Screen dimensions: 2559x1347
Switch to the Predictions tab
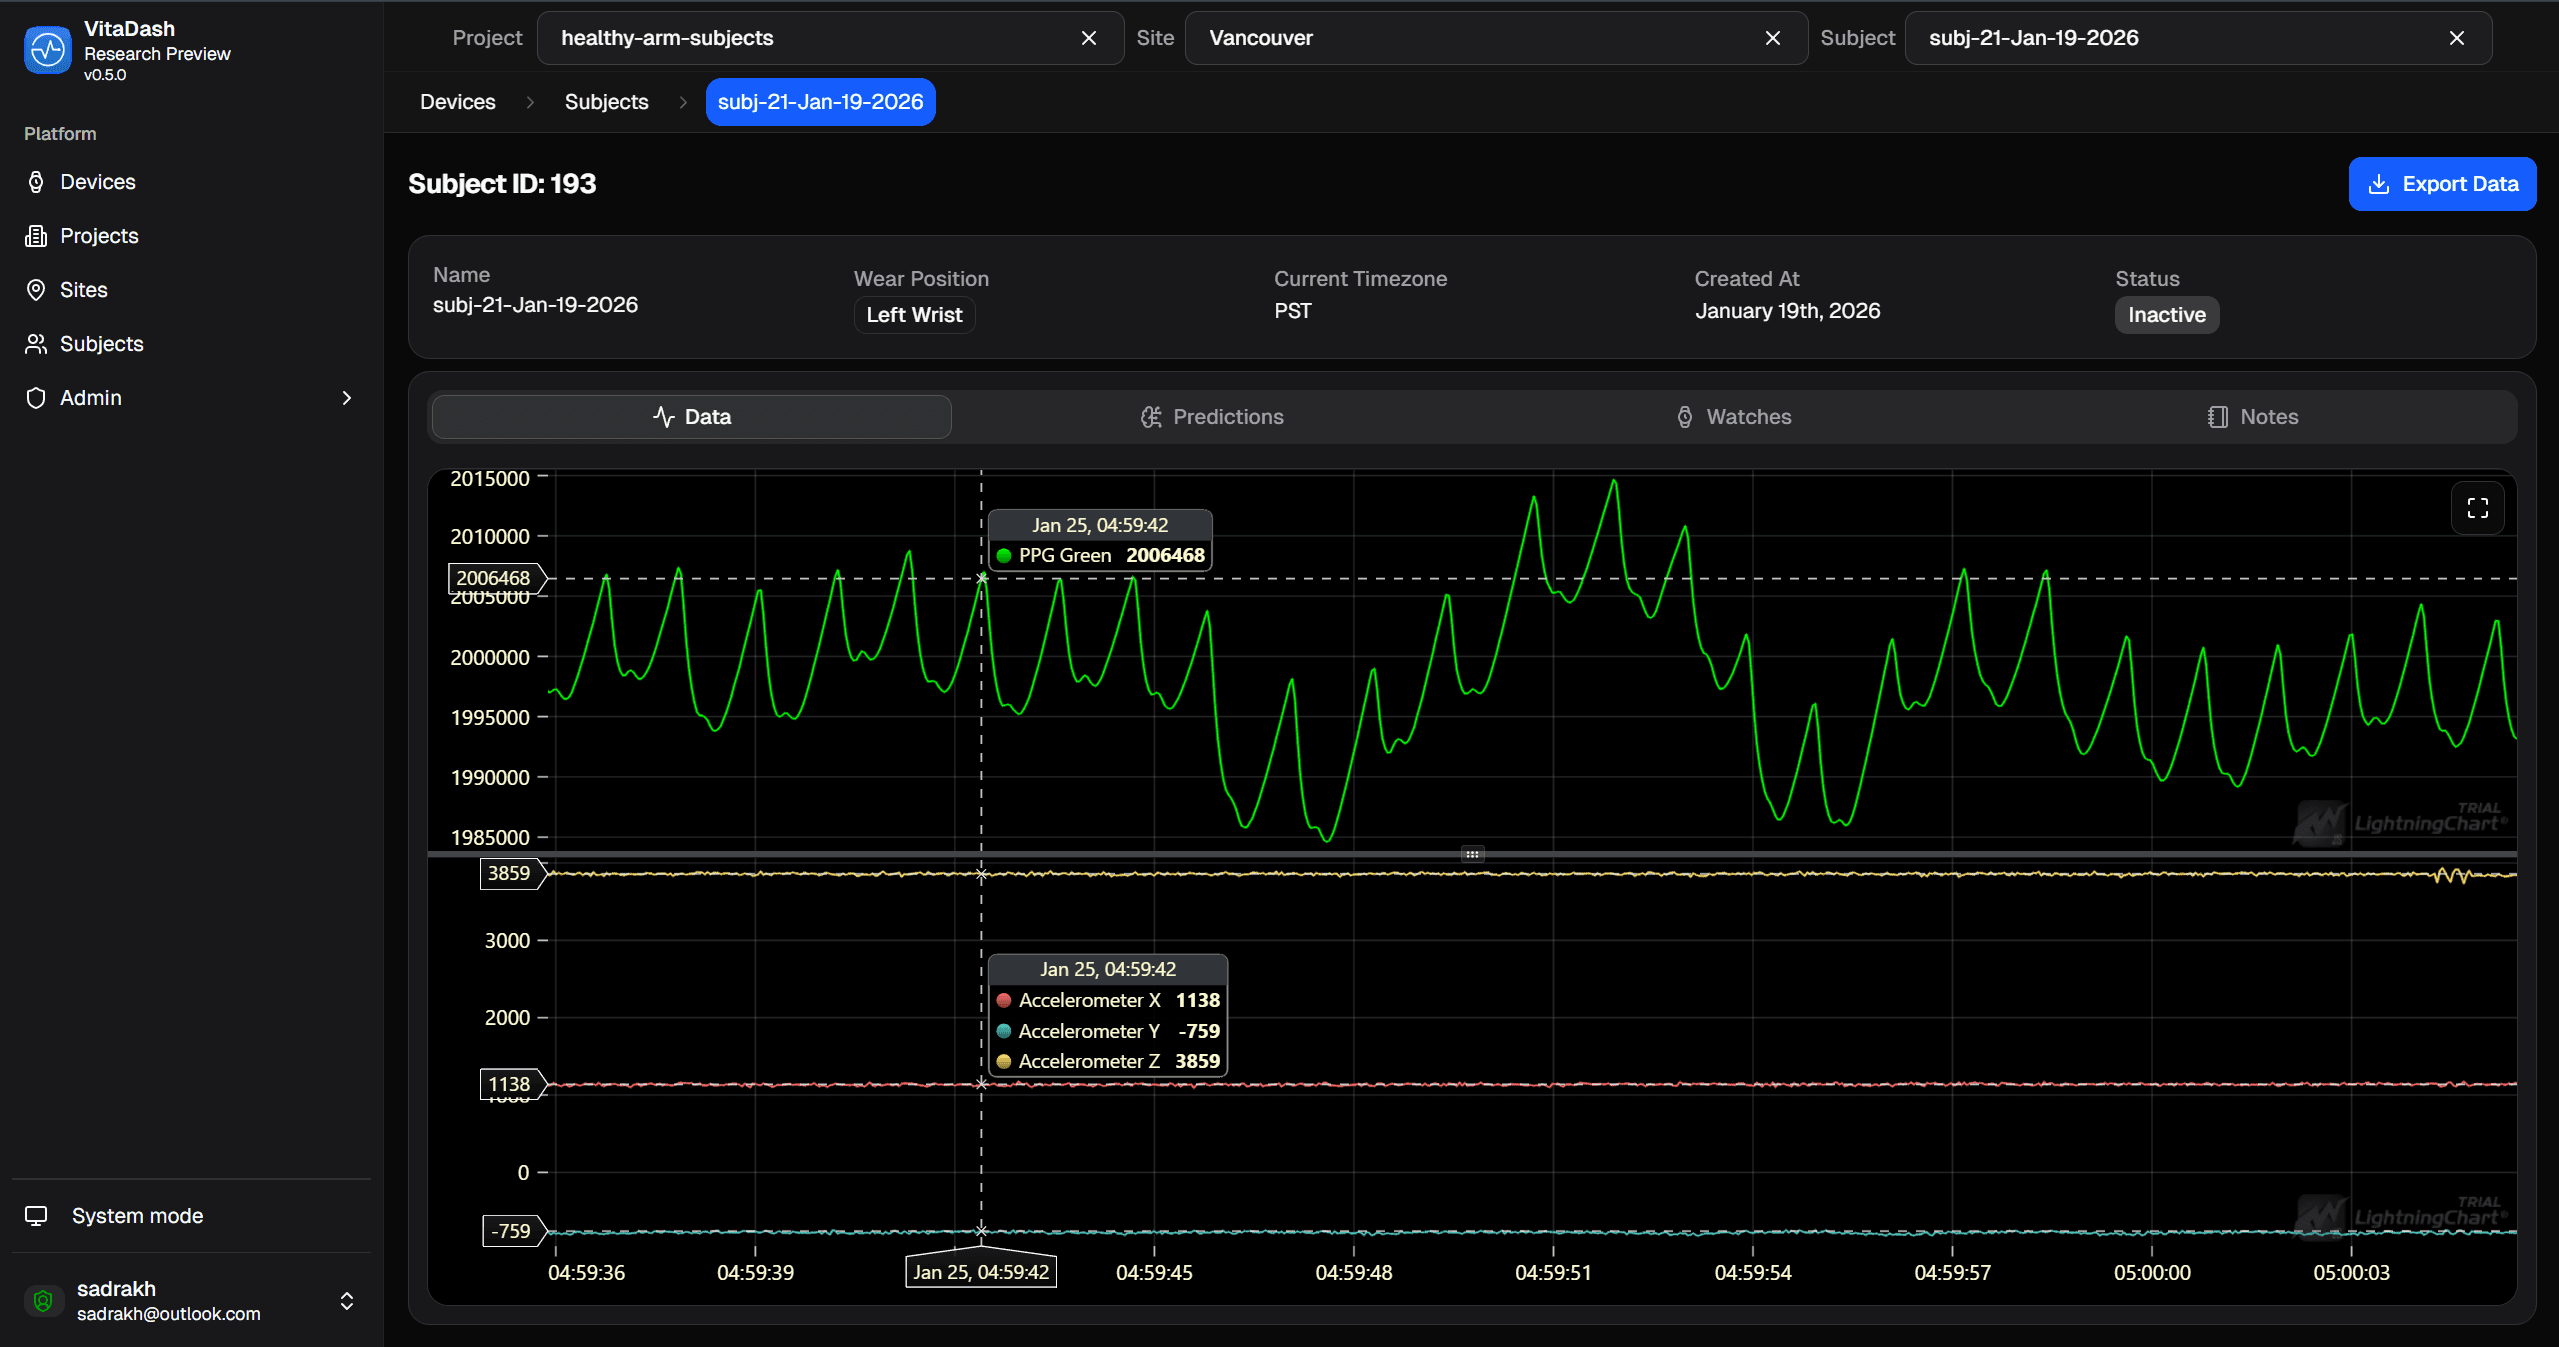click(x=1211, y=416)
